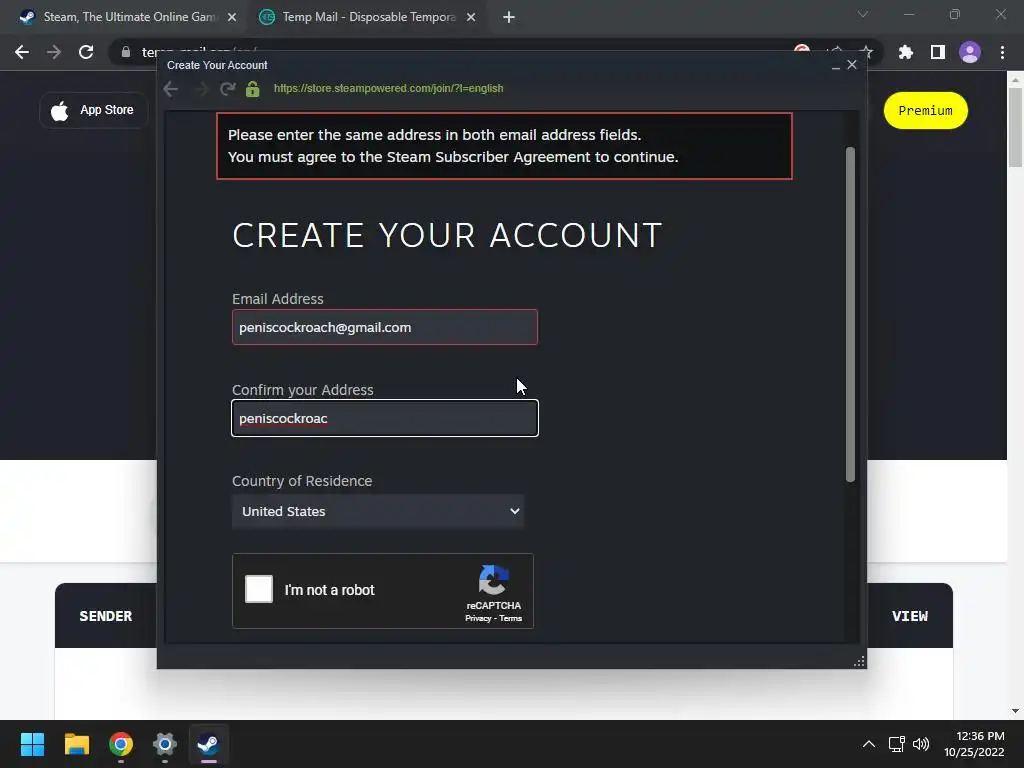This screenshot has width=1024, height=768.
Task: Open reCAPTCHA Privacy link
Action: click(478, 618)
